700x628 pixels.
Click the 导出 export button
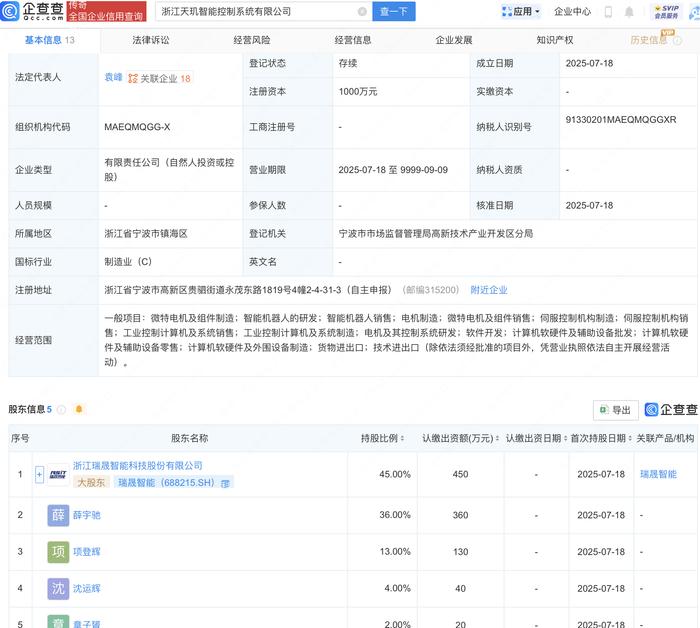(615, 410)
